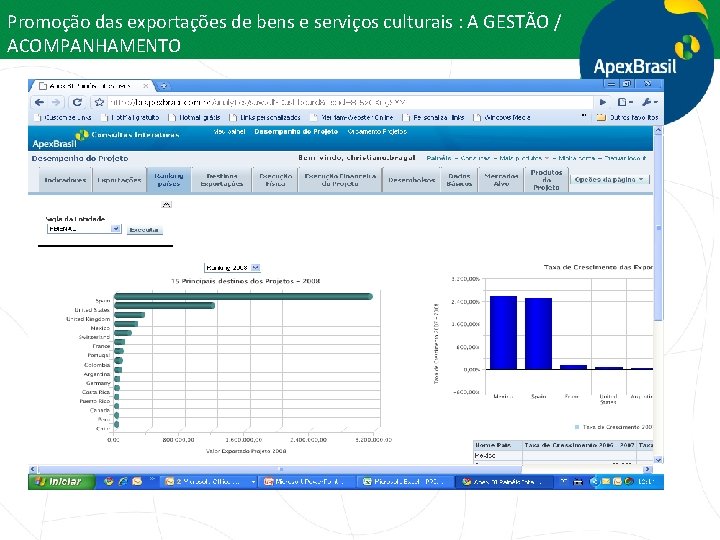720x540 pixels.
Task: Click the browser forward arrow
Action: tap(56, 102)
